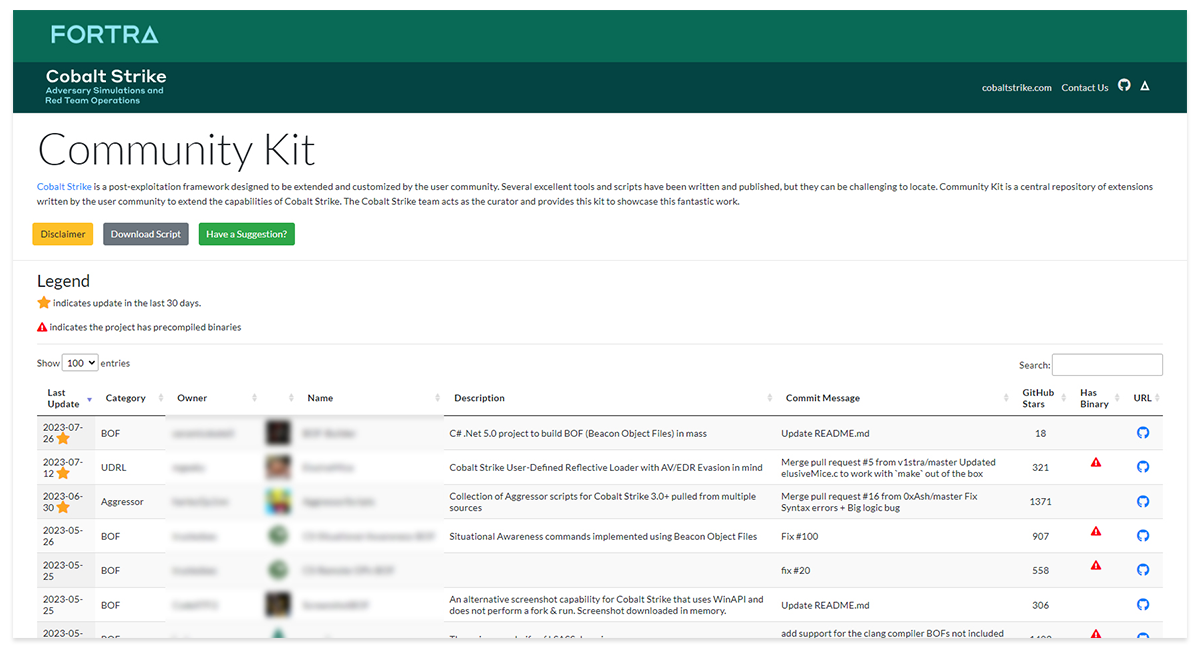This screenshot has width=1200, height=650.
Task: Click the Fortra logo
Action: [x=104, y=35]
